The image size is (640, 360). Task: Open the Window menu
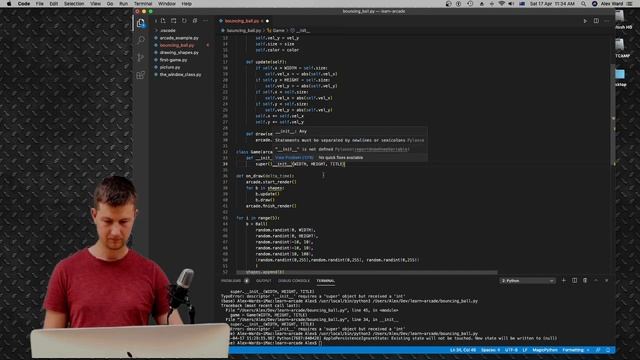167,4
